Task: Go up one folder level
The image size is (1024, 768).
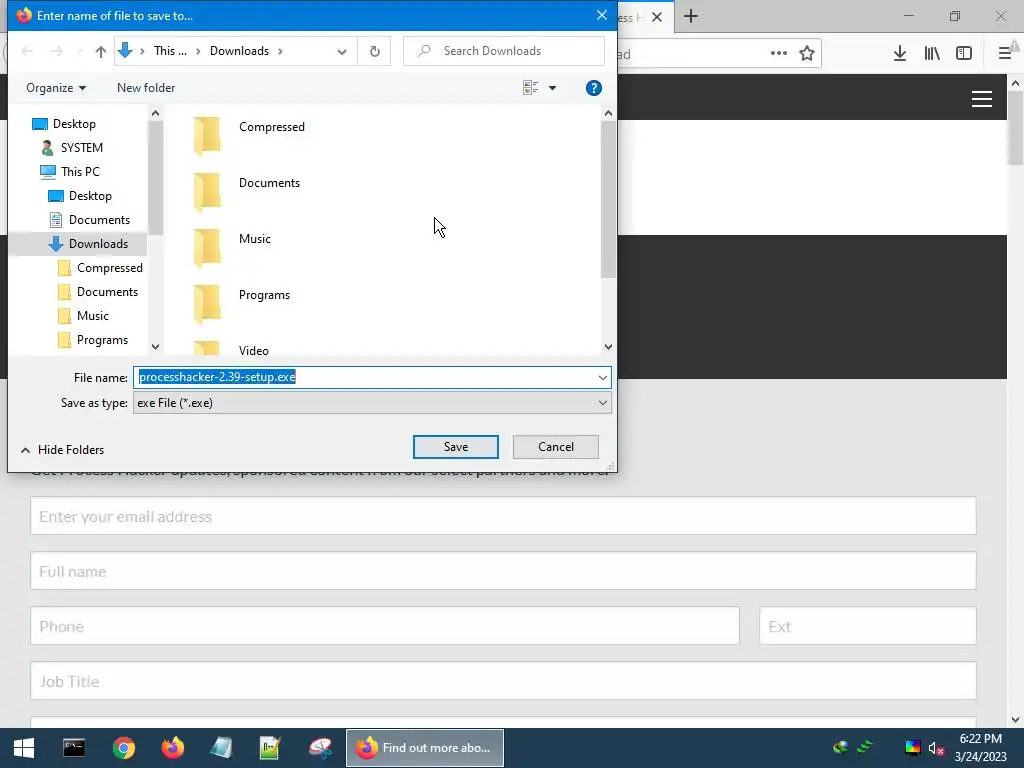Action: pos(100,51)
